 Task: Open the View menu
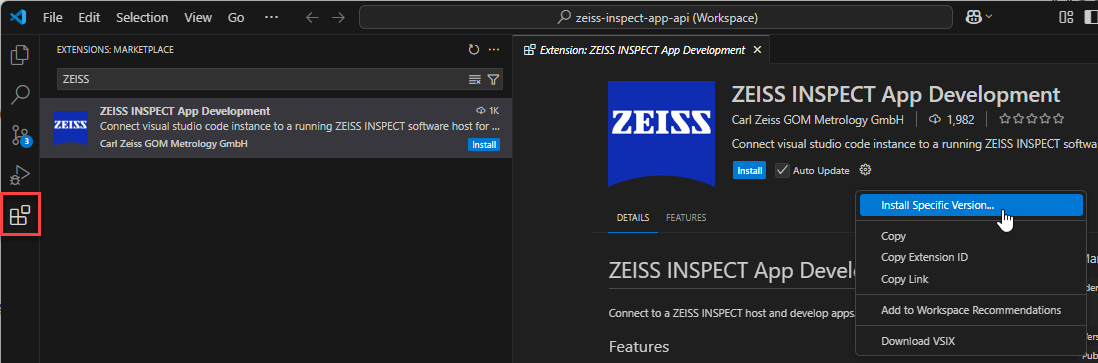(x=199, y=18)
